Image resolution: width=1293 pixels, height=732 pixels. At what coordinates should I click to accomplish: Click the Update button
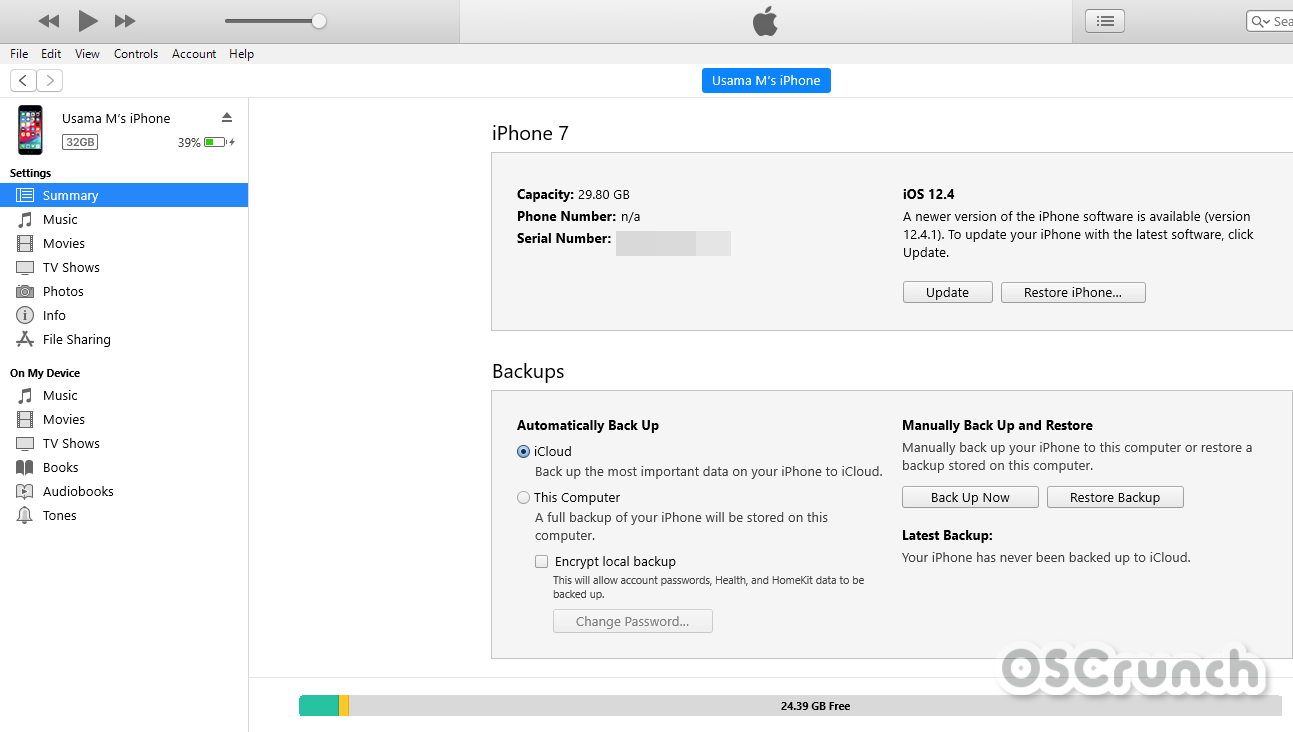(x=948, y=292)
